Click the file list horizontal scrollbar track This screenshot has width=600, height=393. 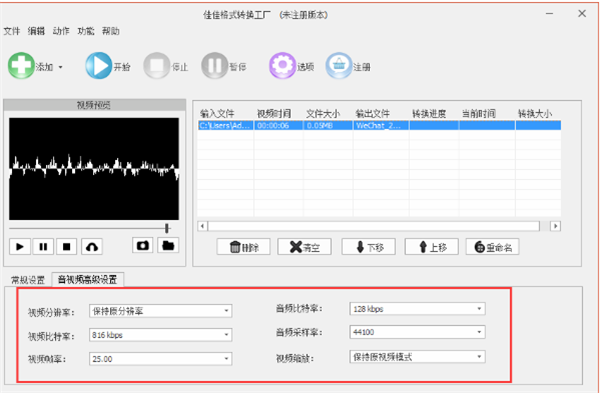tap(374, 226)
